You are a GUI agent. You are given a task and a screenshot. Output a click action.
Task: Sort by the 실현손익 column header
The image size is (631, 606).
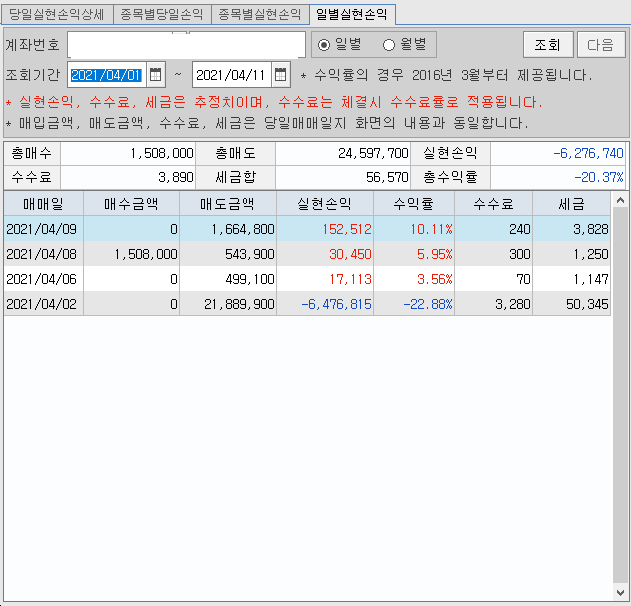325,203
